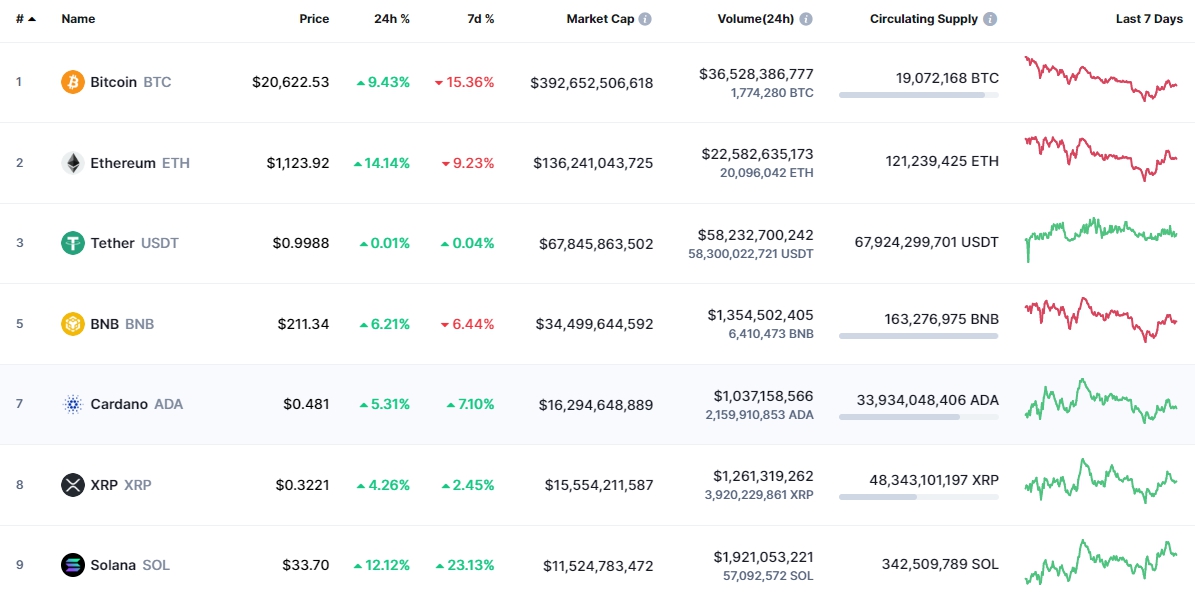The height and width of the screenshot is (600, 1195).
Task: Click the Ethereum coin logo
Action: [72, 162]
